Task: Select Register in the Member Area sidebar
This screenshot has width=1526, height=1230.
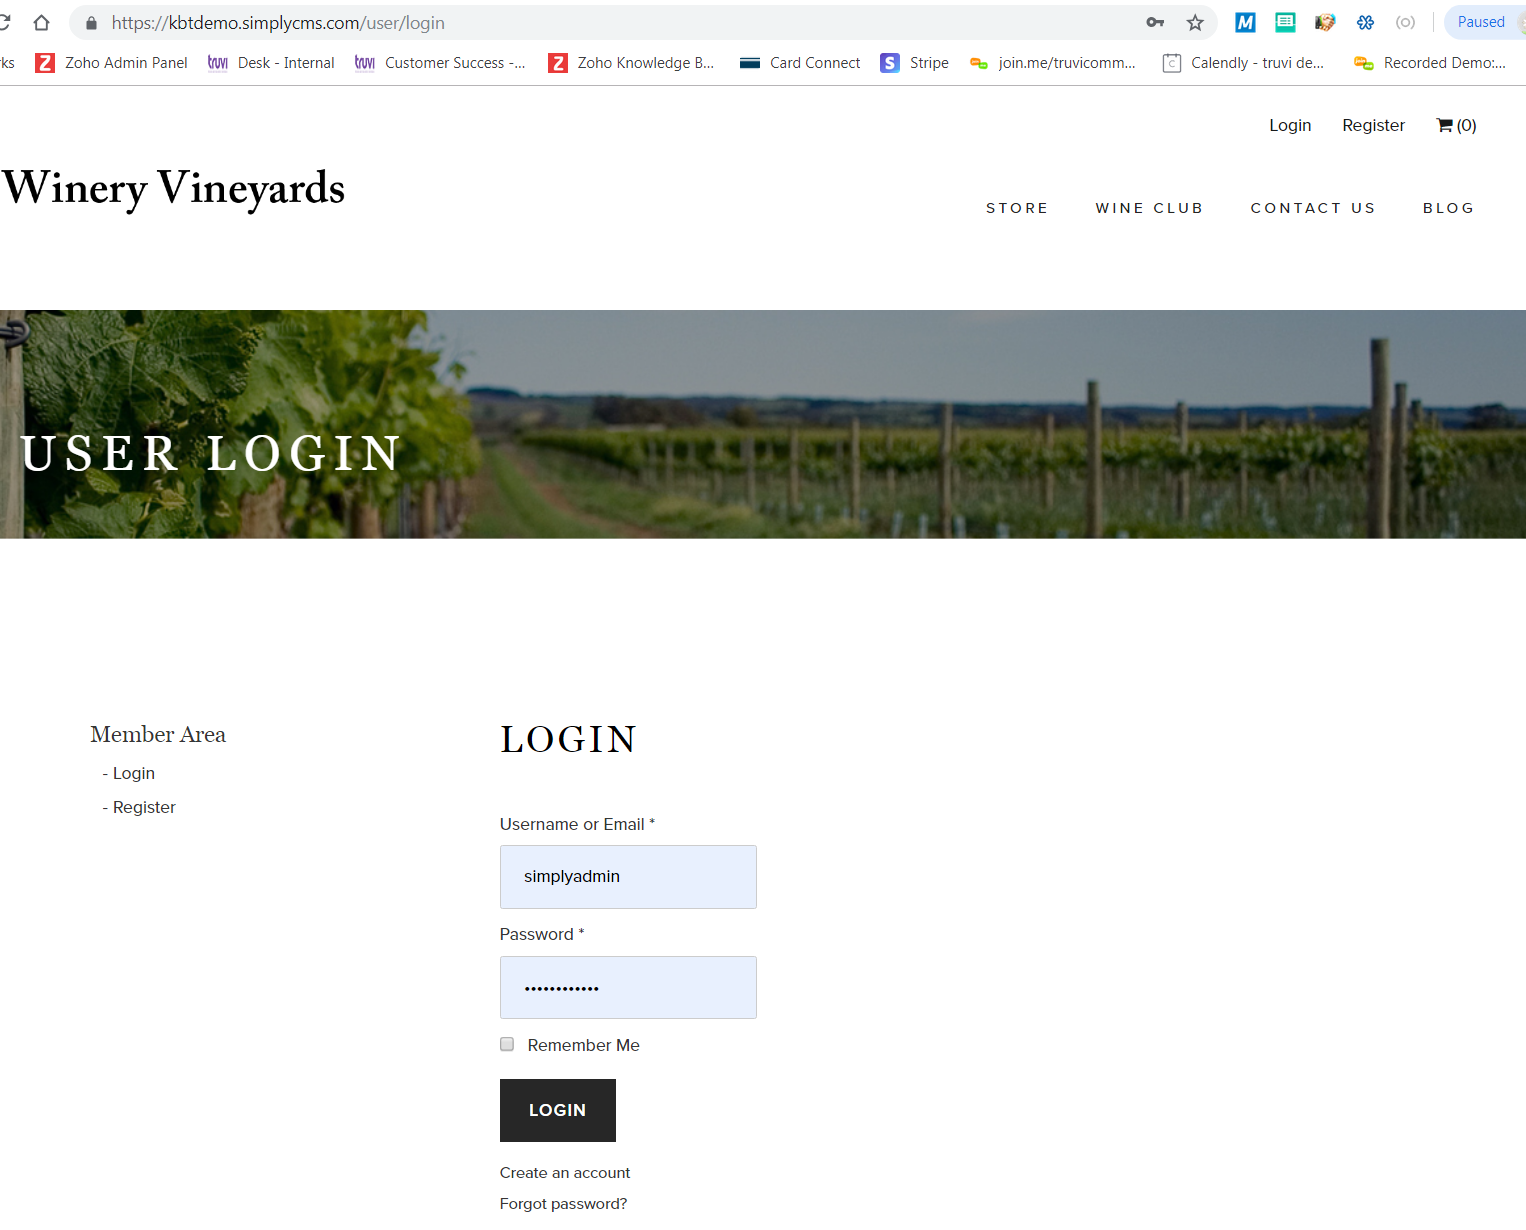Action: point(144,807)
